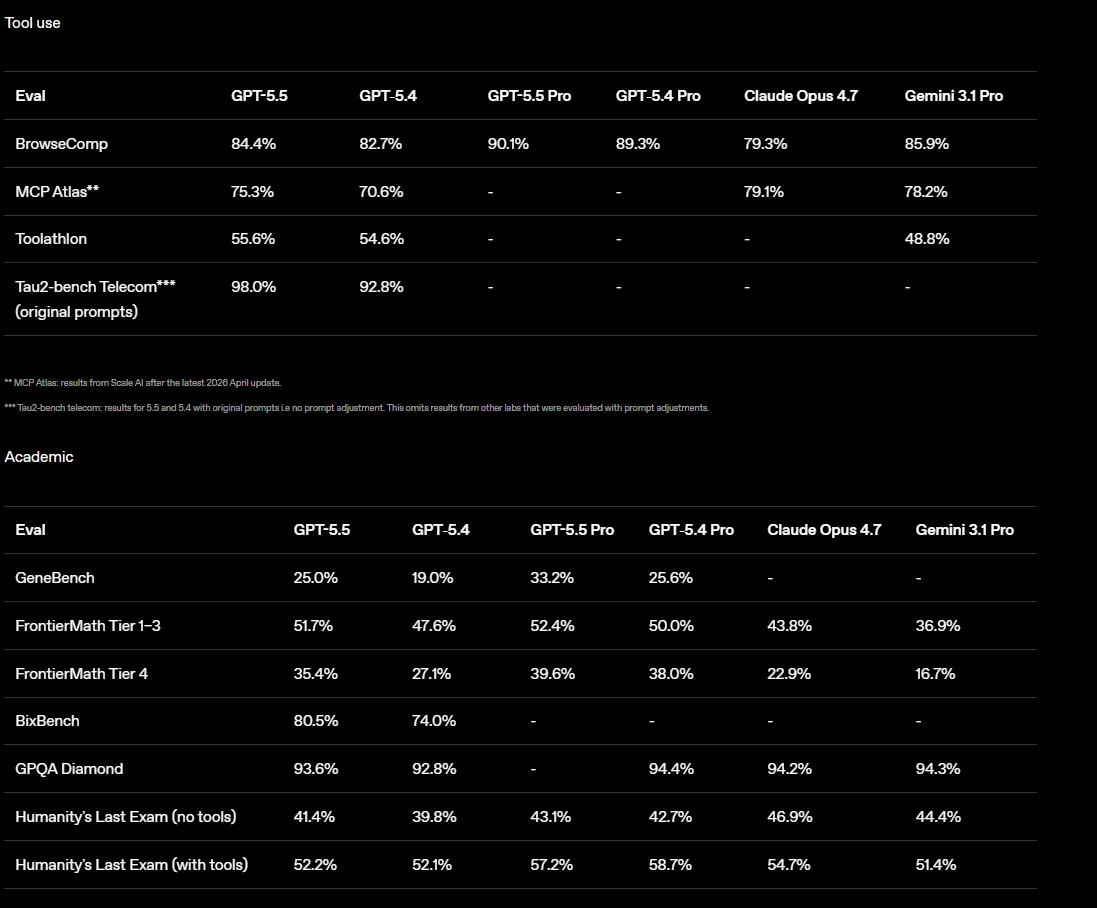Click Humanity's Last Exam (no tools) label
The image size is (1097, 908).
(126, 817)
